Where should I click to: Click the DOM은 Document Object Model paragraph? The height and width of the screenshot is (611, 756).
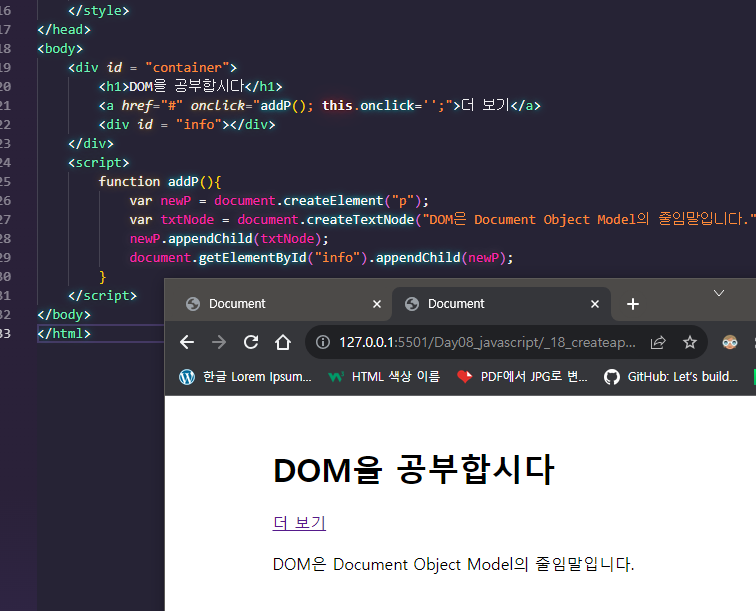pyautogui.click(x=453, y=564)
